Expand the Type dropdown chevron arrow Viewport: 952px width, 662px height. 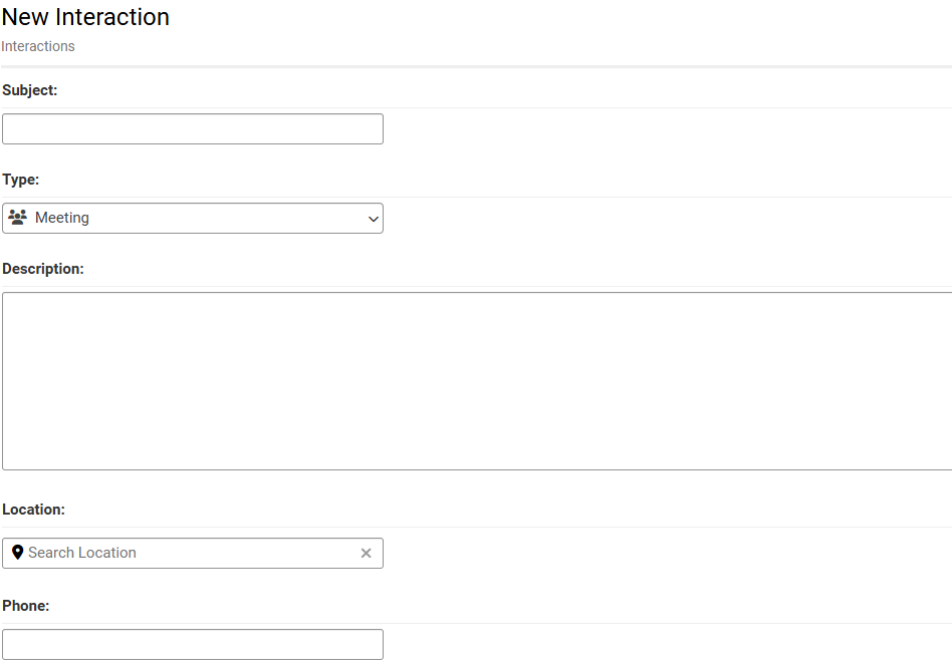coord(373,219)
